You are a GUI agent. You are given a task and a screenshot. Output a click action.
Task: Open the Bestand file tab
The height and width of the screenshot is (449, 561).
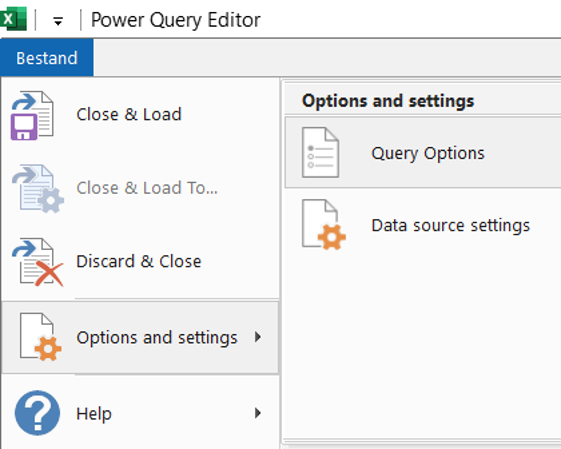point(47,58)
